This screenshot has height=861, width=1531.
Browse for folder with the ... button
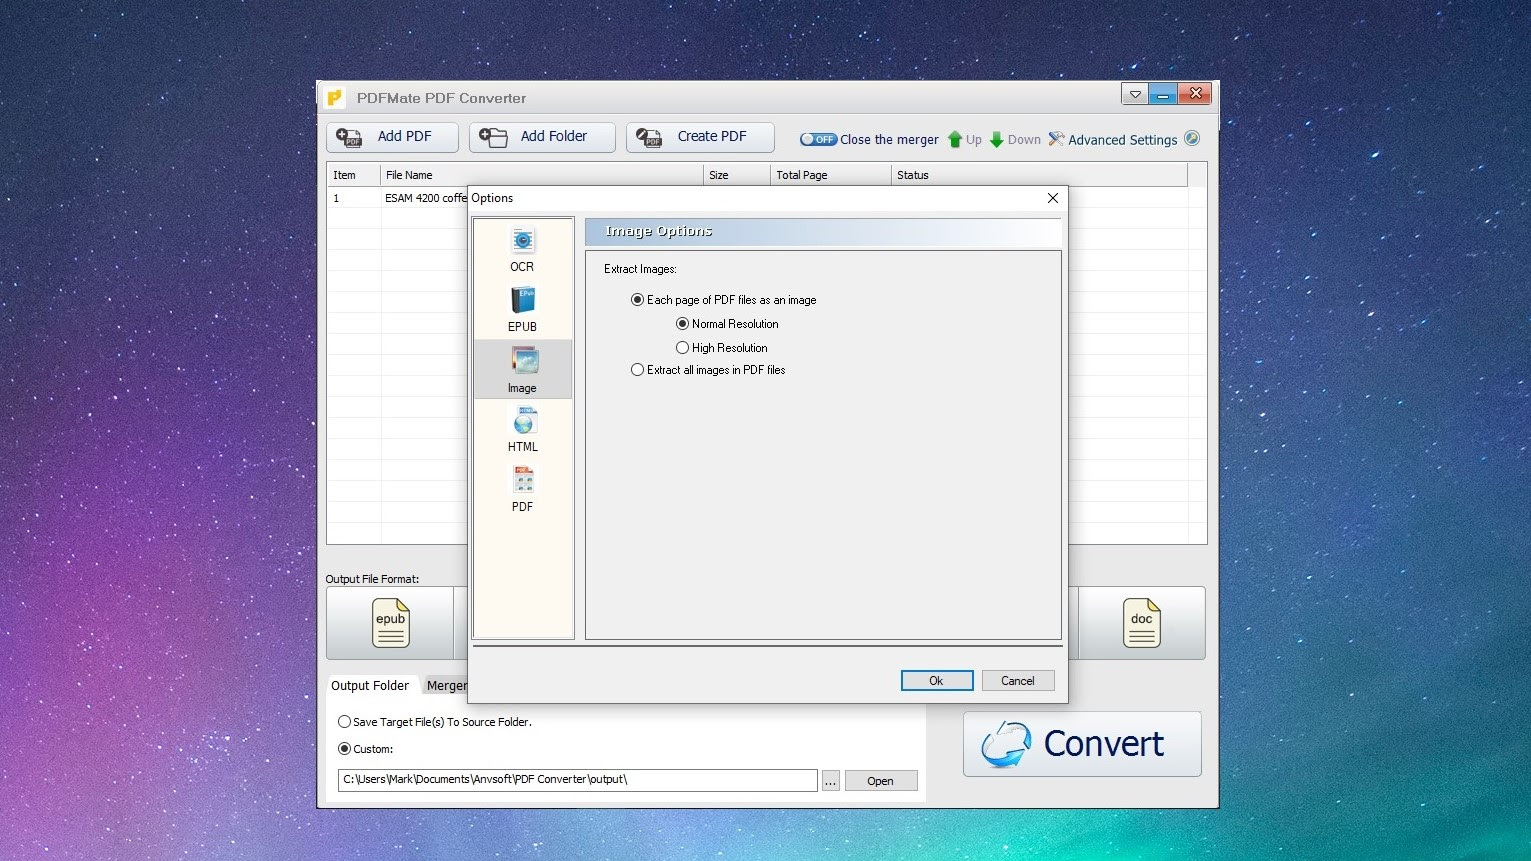click(831, 781)
